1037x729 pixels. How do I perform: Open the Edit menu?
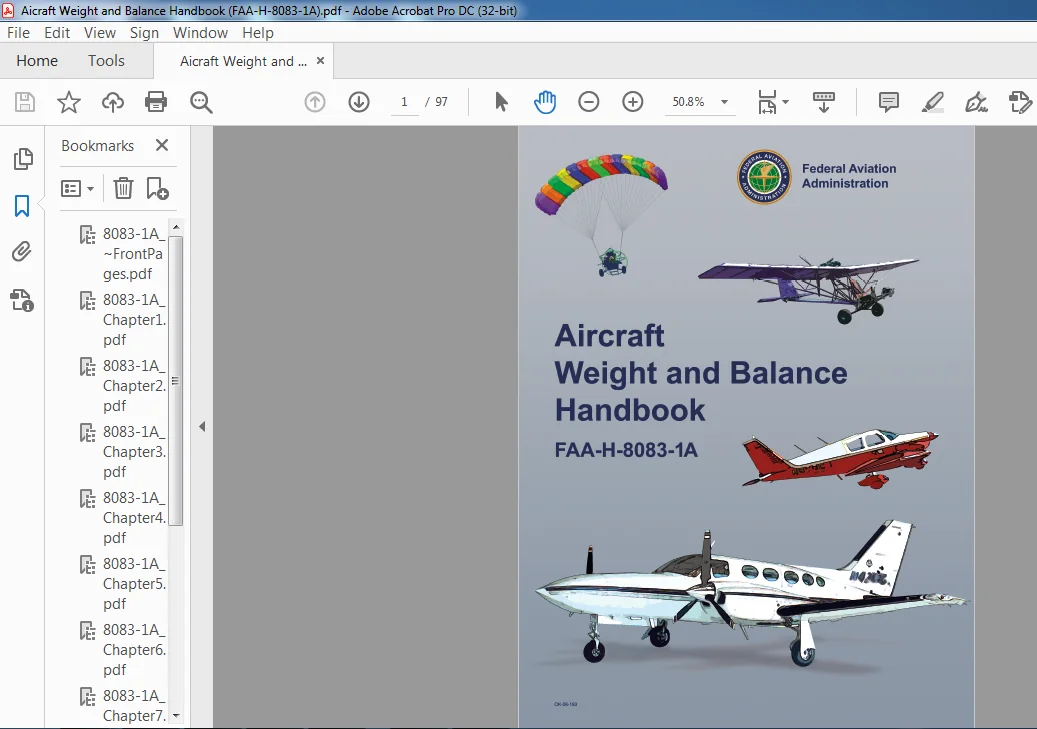point(57,32)
